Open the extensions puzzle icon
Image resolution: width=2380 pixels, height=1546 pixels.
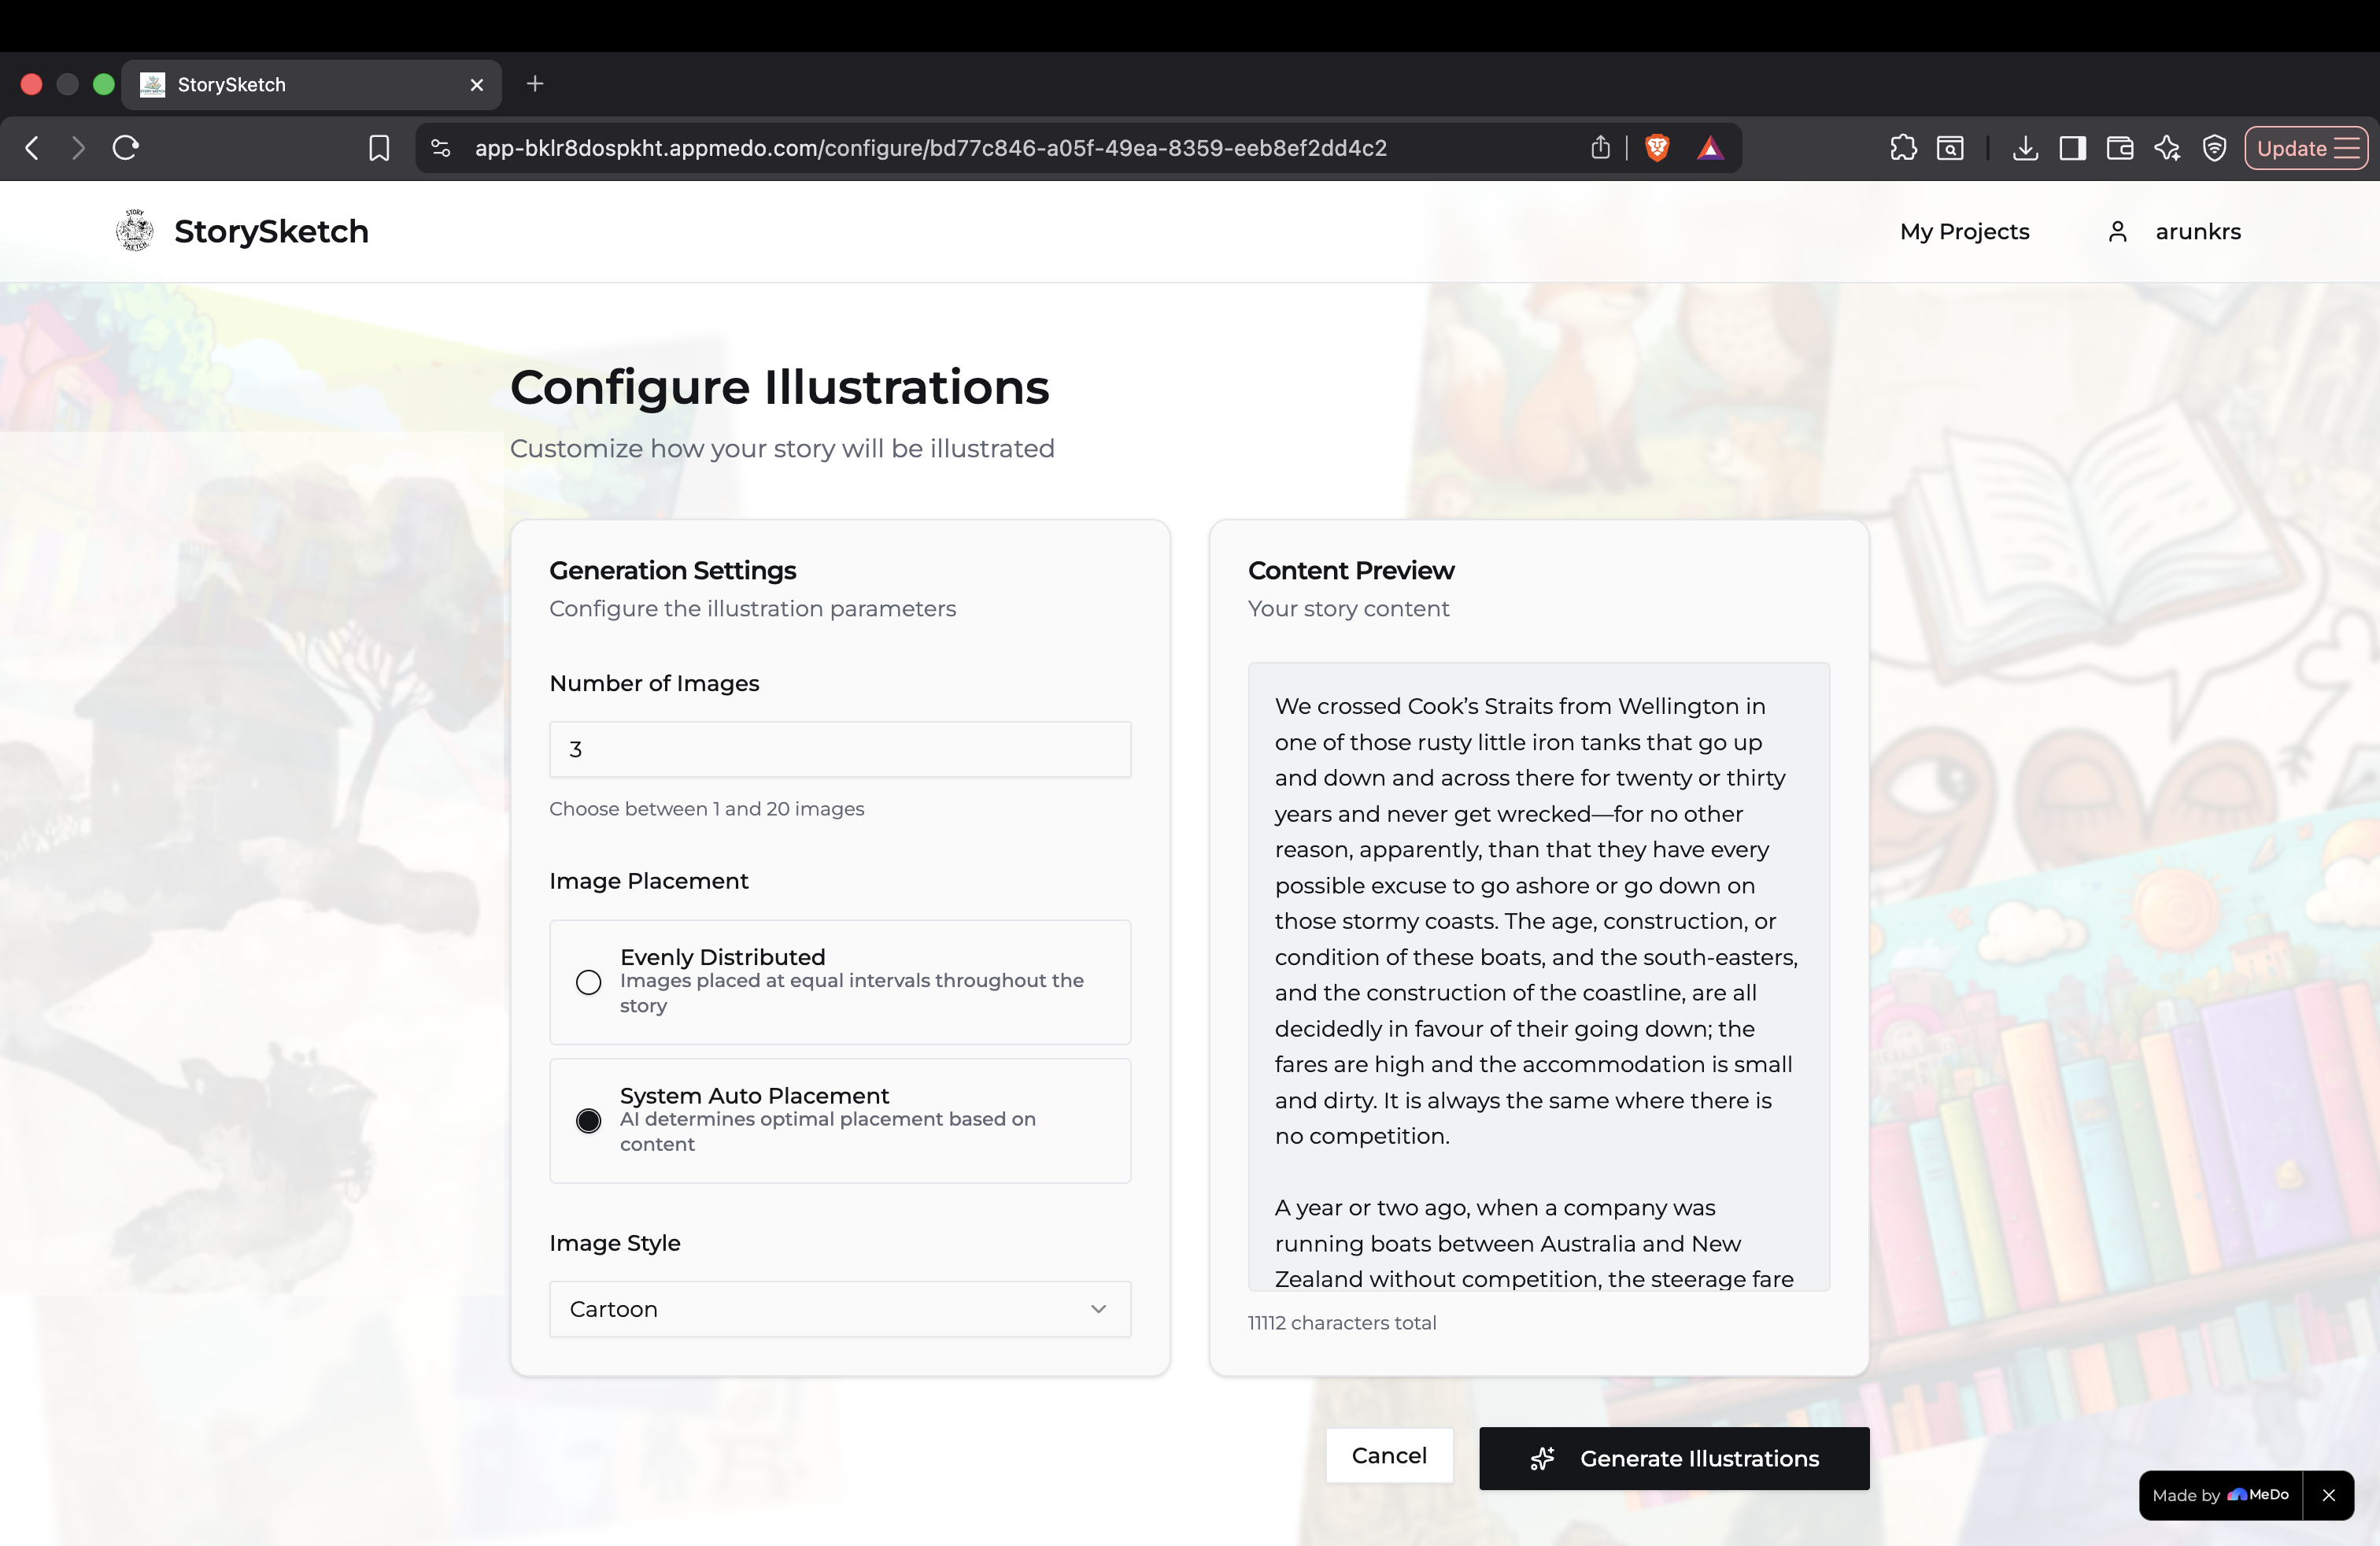[x=1903, y=148]
